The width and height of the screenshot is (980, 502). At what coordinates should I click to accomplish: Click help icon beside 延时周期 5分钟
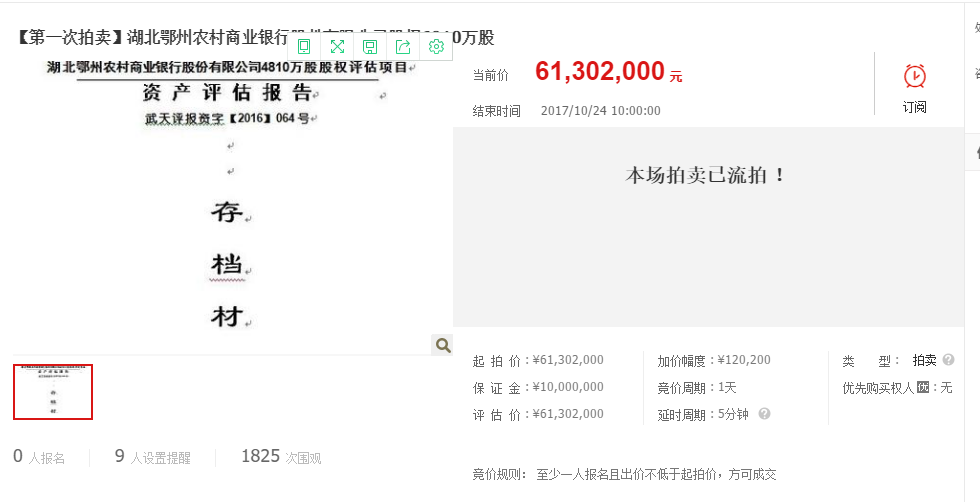click(764, 414)
